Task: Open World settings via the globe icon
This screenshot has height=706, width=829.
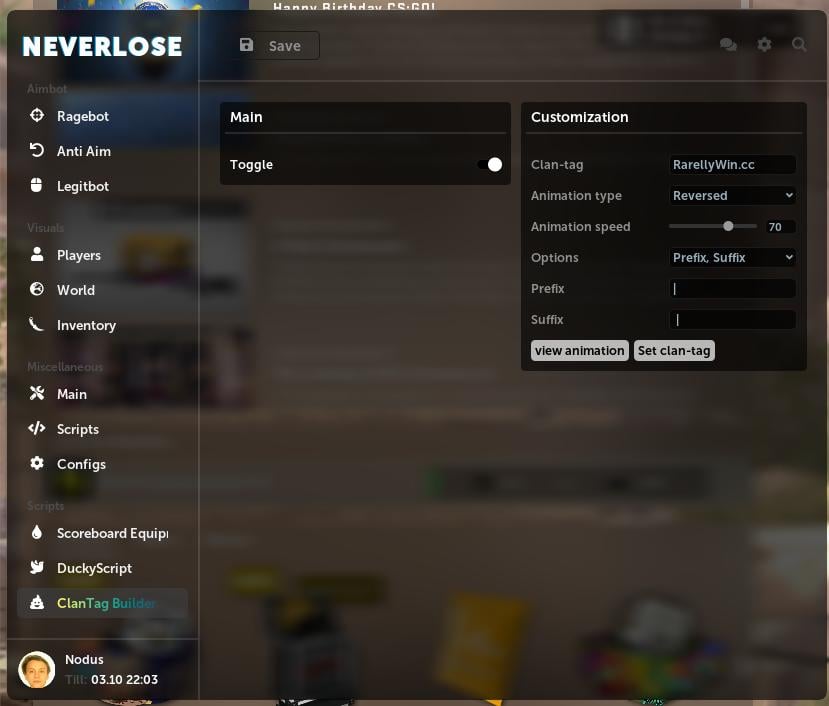Action: click(37, 290)
